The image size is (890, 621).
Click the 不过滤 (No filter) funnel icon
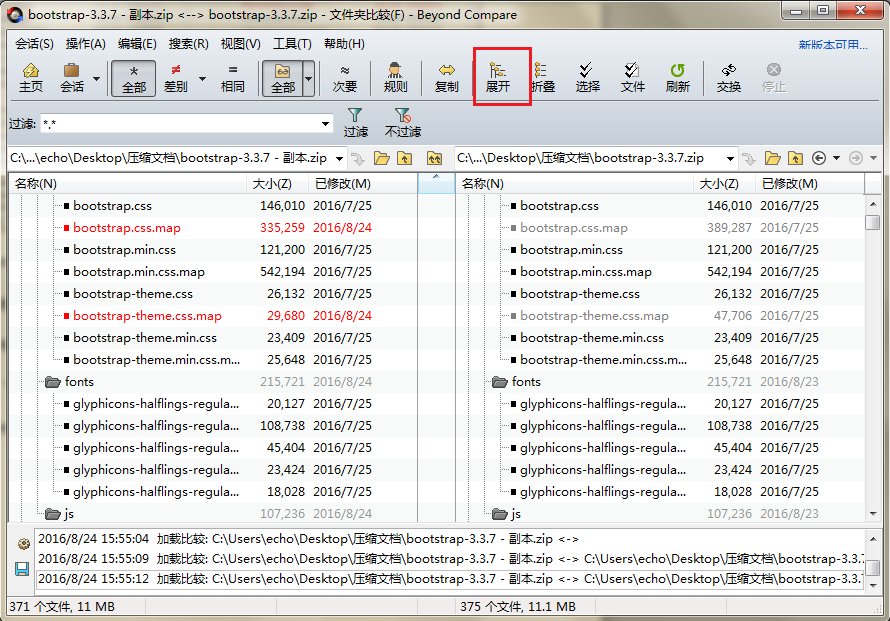coord(402,123)
